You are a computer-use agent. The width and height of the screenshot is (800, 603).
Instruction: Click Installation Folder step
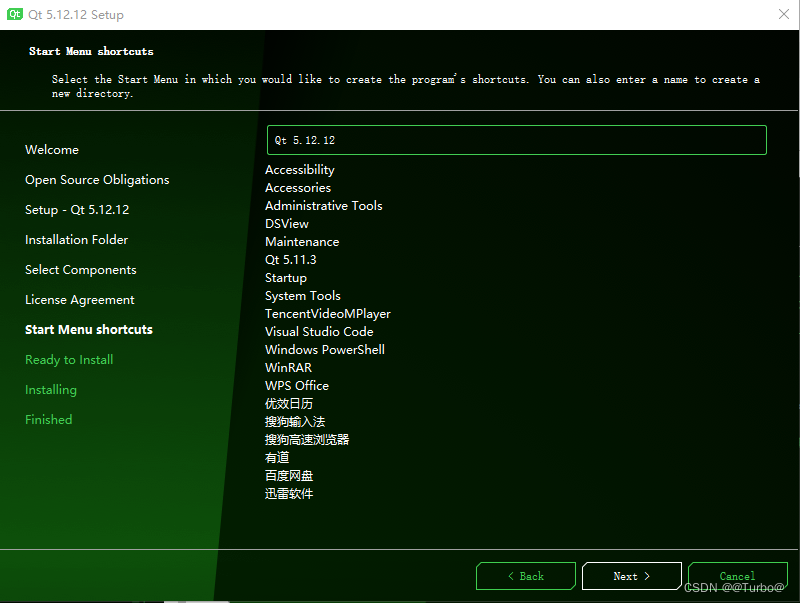tap(77, 240)
